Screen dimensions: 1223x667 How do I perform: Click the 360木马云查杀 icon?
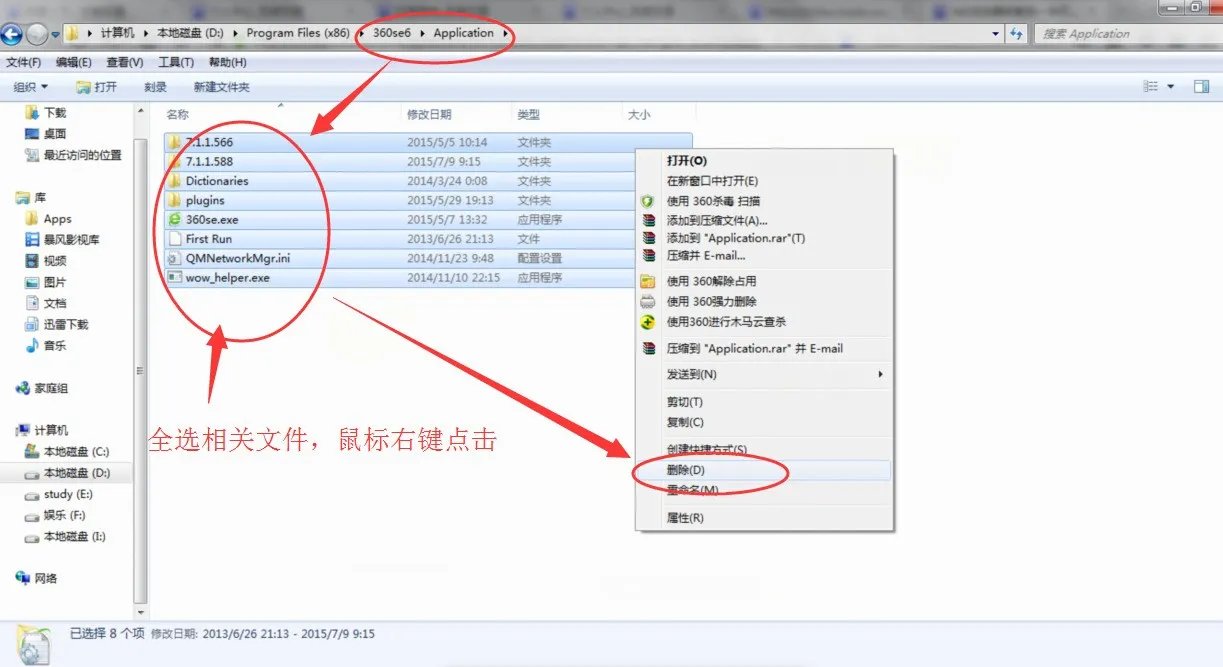click(648, 322)
